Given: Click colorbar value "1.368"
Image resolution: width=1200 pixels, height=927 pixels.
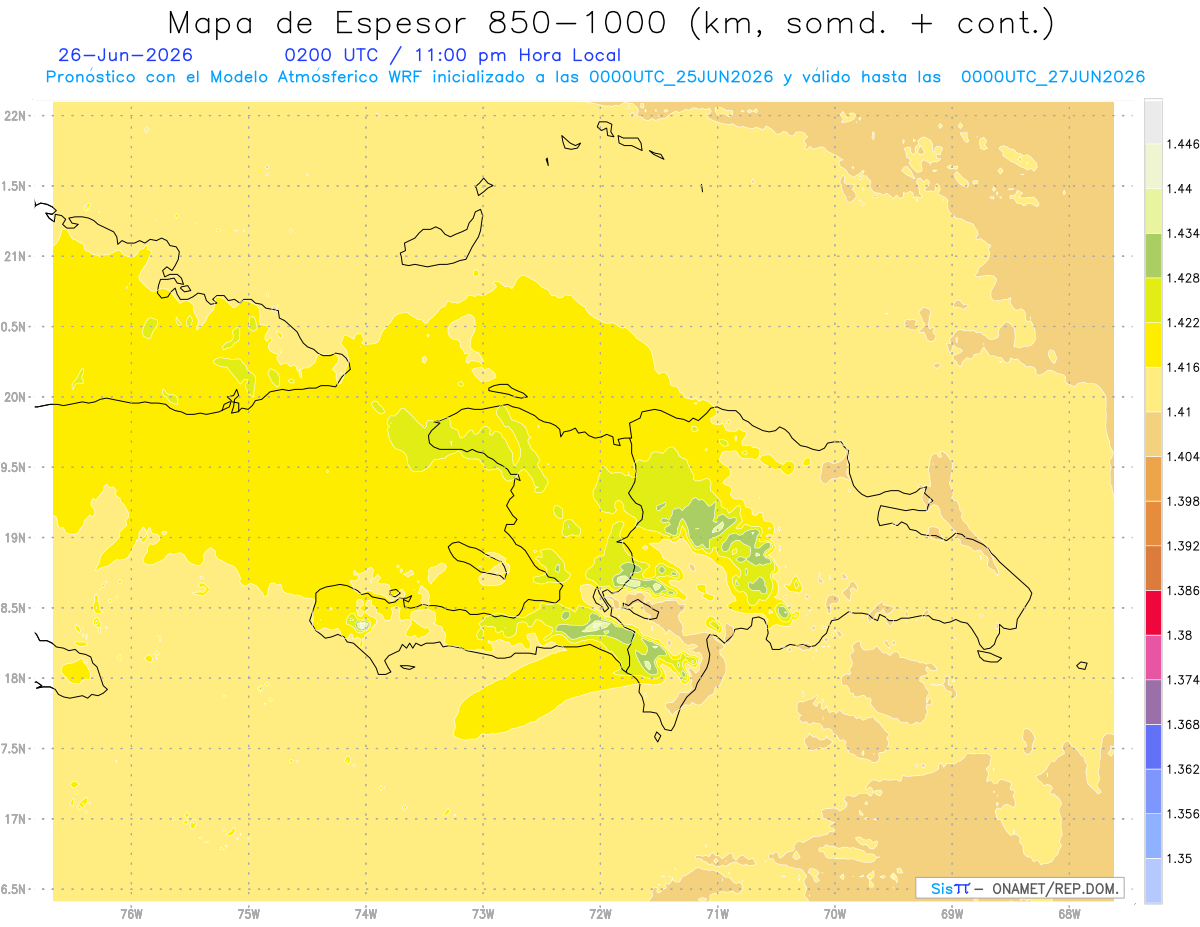Looking at the screenshot, I should pyautogui.click(x=1183, y=725).
